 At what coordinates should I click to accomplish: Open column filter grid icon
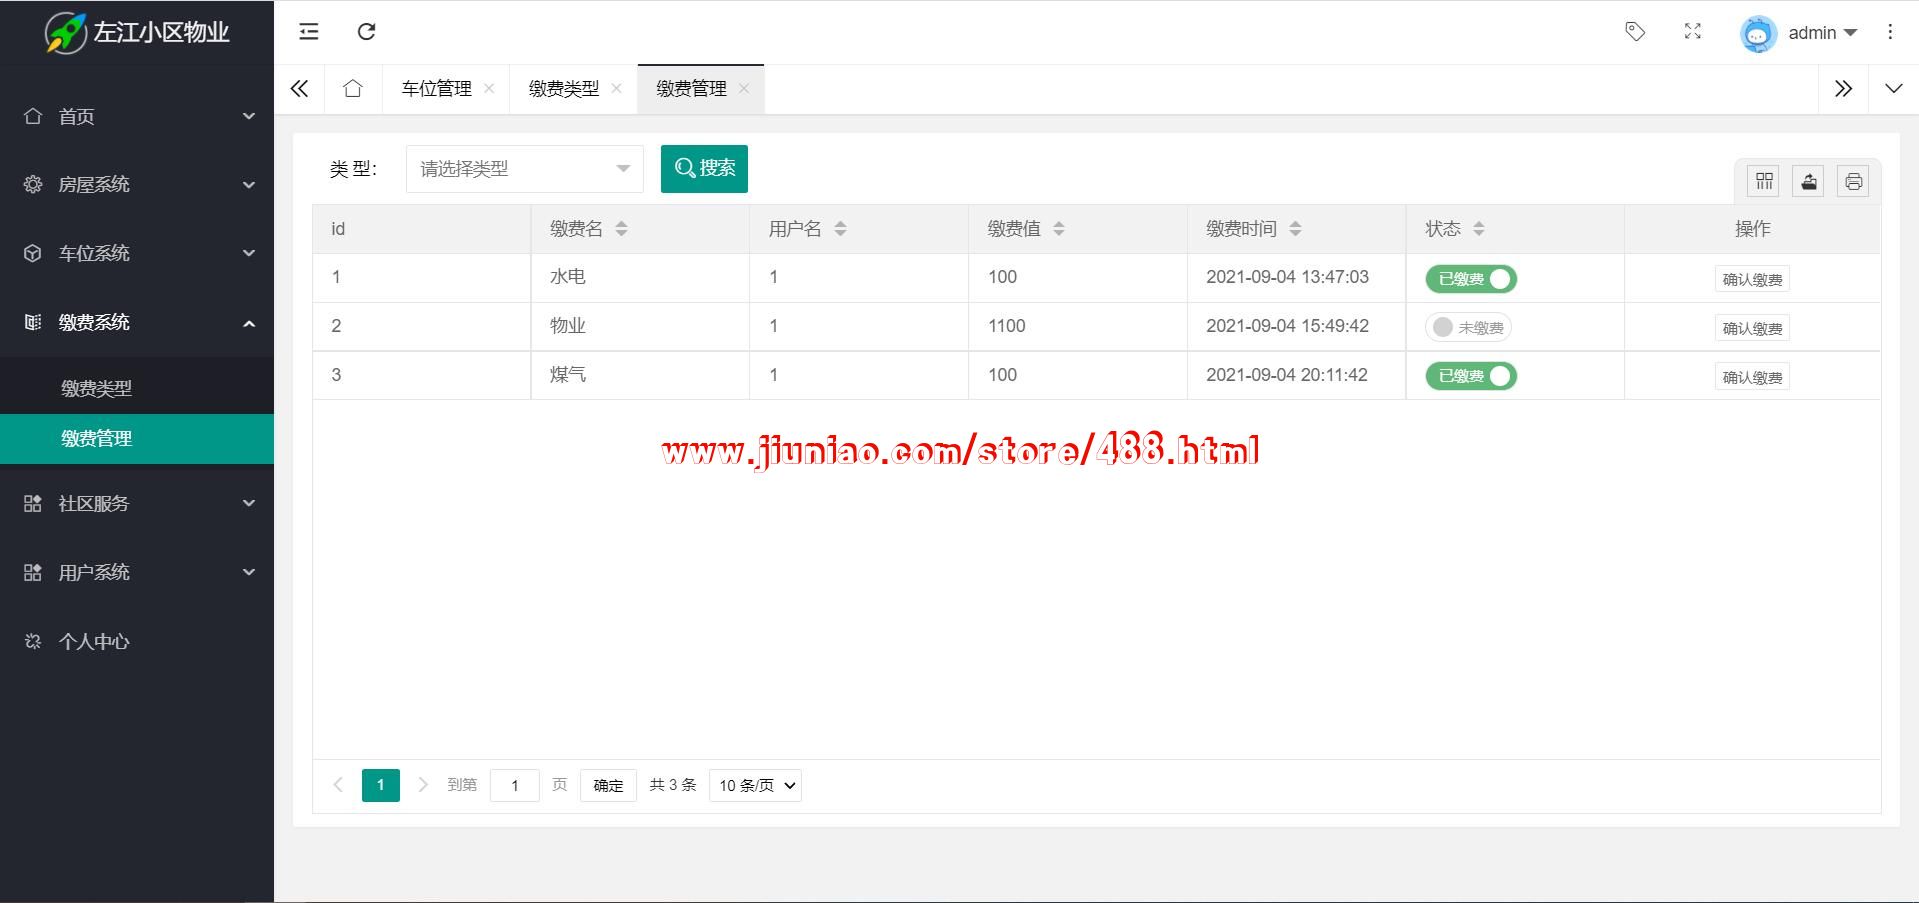(x=1764, y=181)
